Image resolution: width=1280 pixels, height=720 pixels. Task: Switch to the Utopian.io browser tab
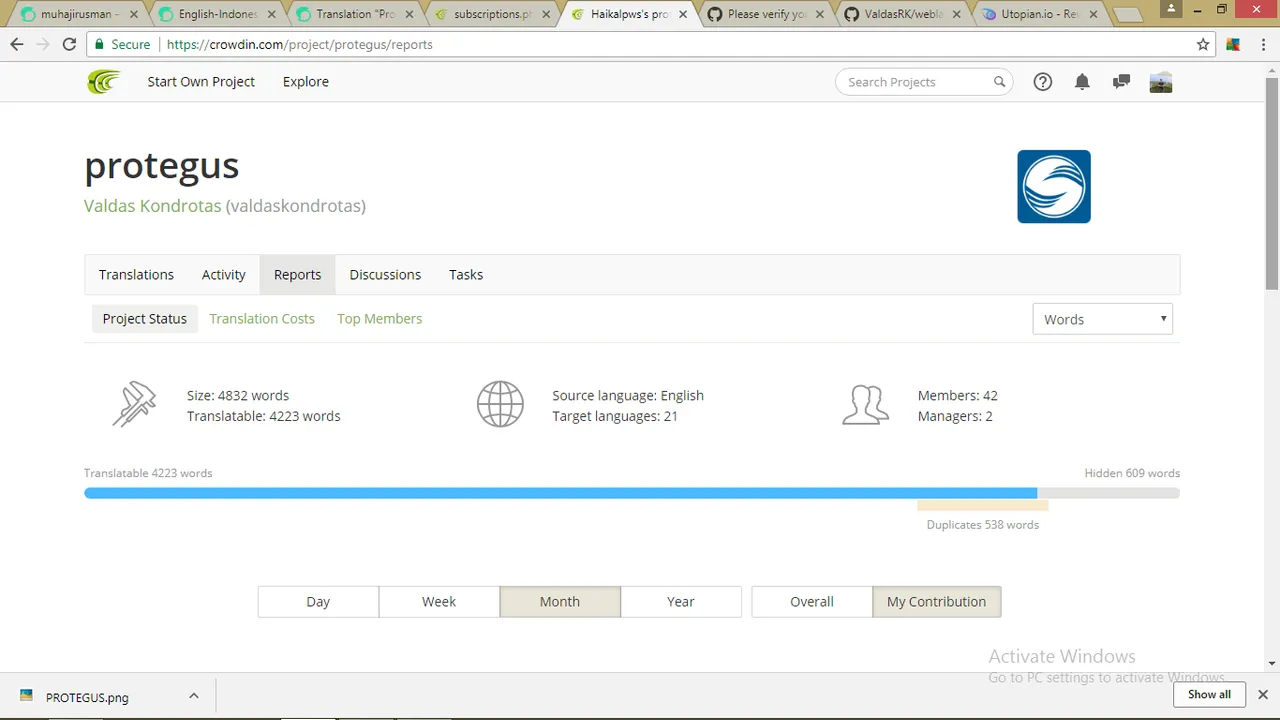[1040, 14]
